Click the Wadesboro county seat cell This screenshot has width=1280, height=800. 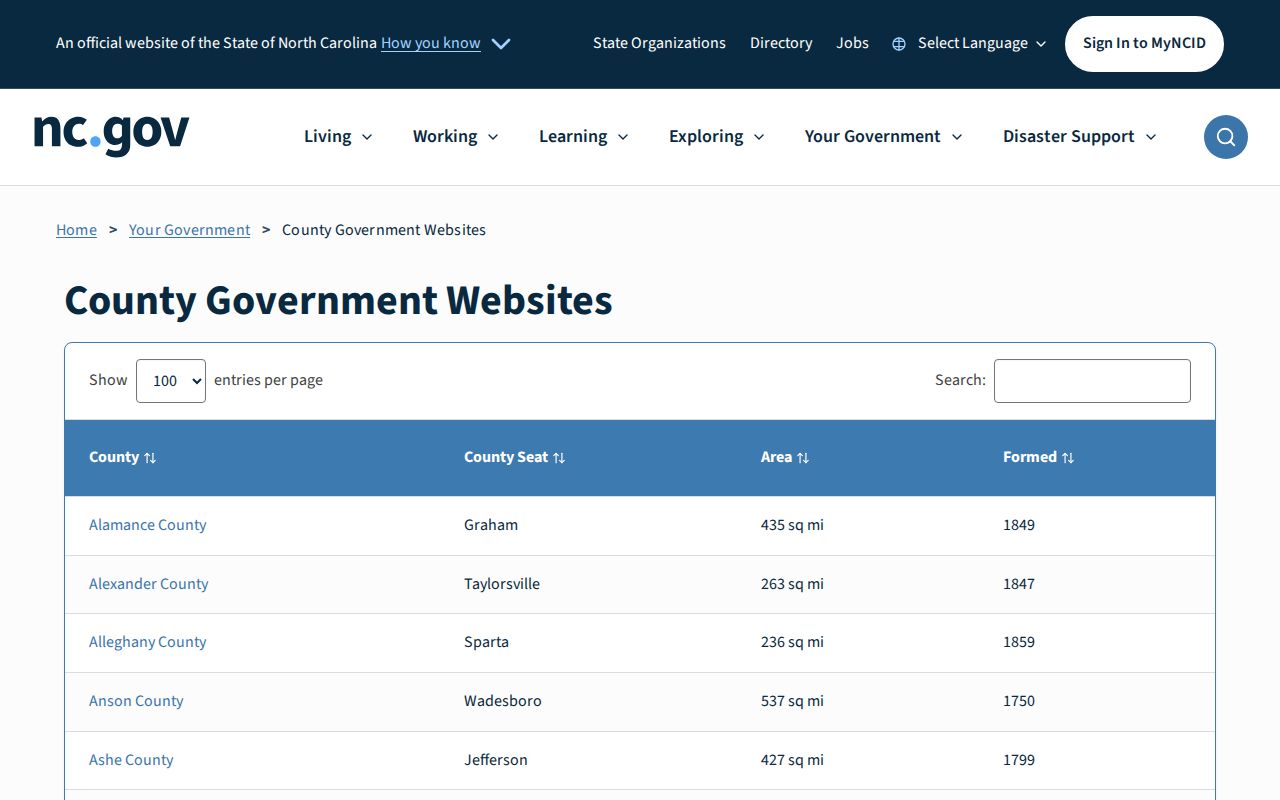[503, 701]
